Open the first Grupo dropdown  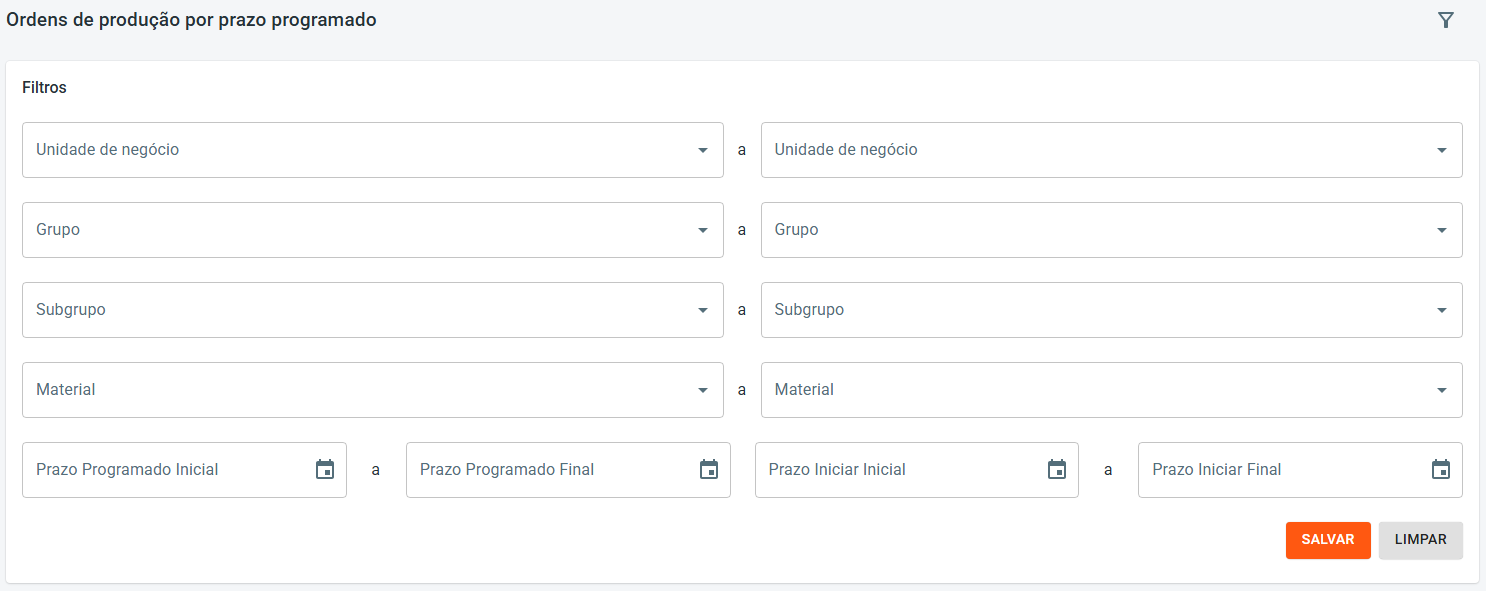coord(702,230)
